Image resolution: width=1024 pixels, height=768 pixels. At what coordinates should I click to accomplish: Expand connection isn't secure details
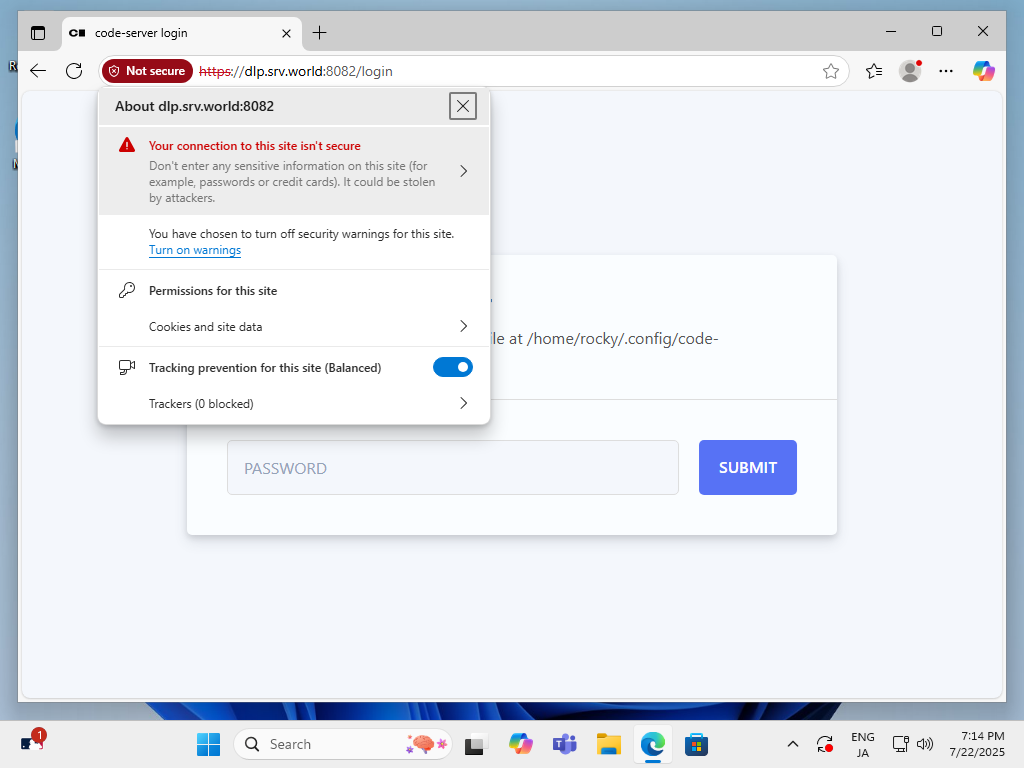pyautogui.click(x=463, y=171)
